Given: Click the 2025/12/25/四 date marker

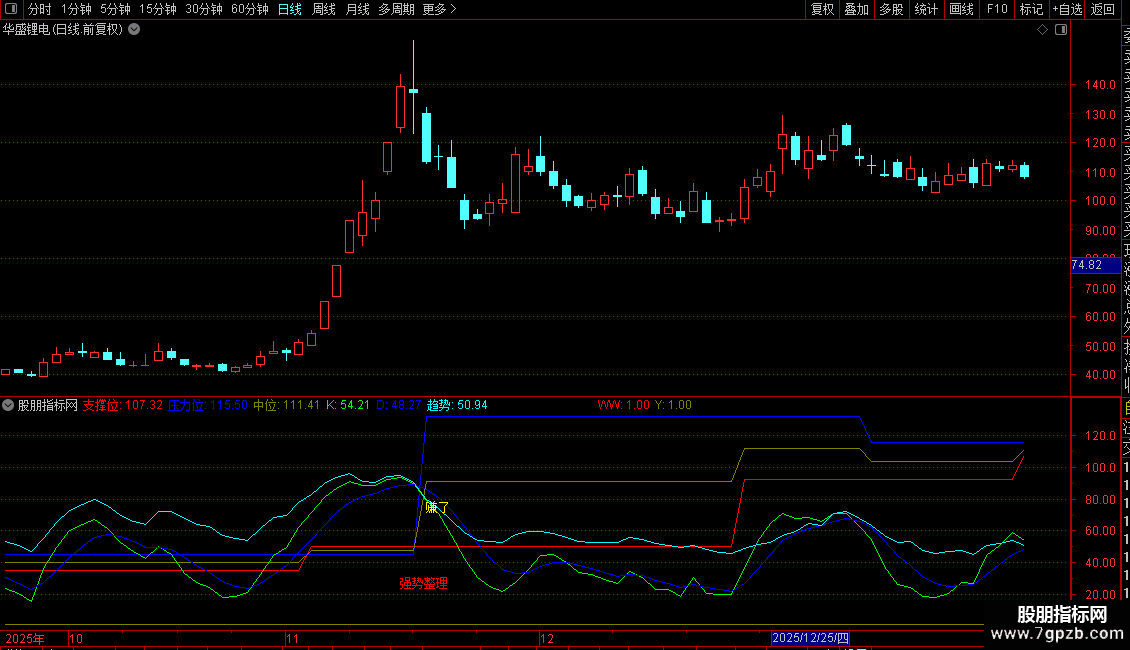Looking at the screenshot, I should (x=810, y=638).
